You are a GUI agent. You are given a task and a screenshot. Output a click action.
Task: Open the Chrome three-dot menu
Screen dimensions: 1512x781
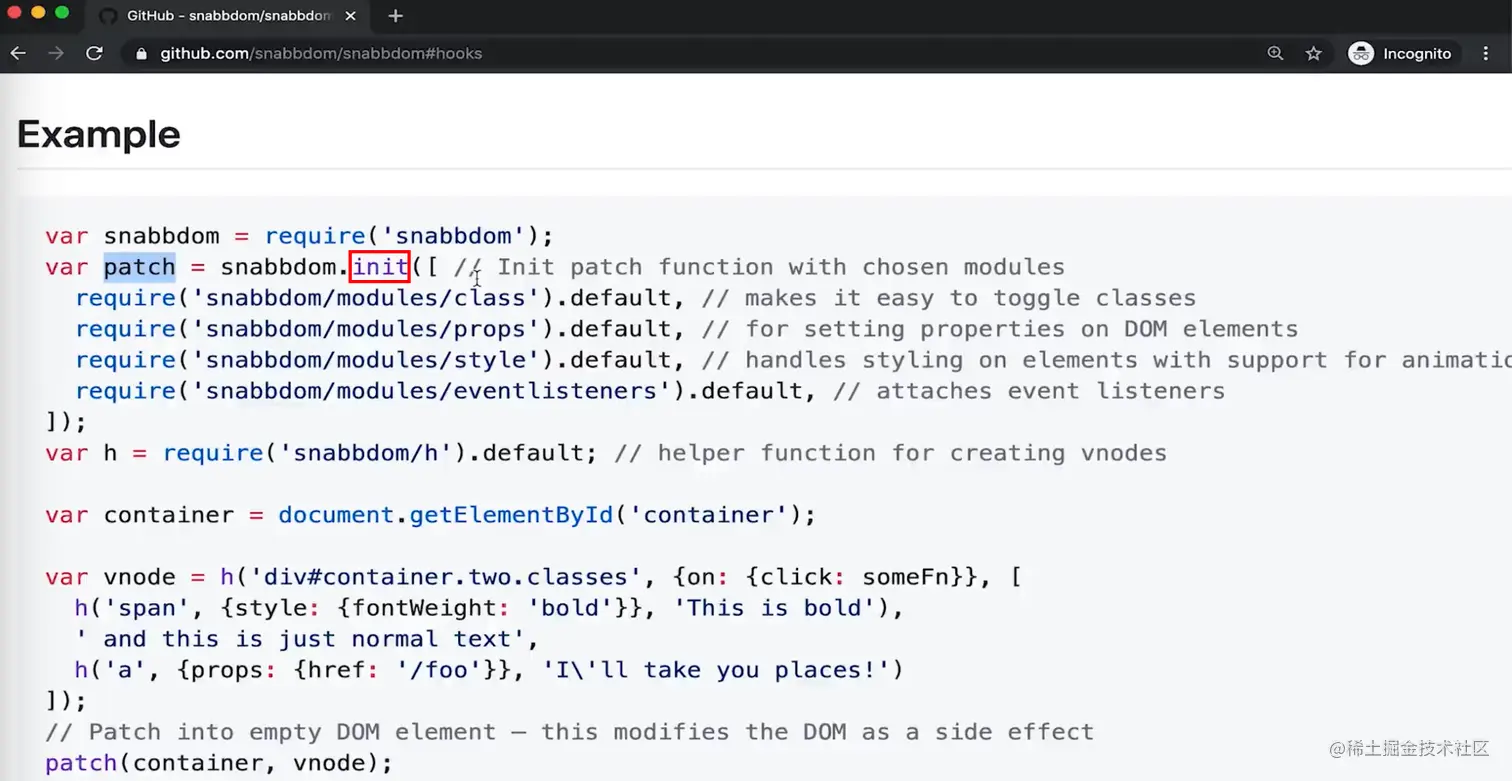pyautogui.click(x=1487, y=54)
